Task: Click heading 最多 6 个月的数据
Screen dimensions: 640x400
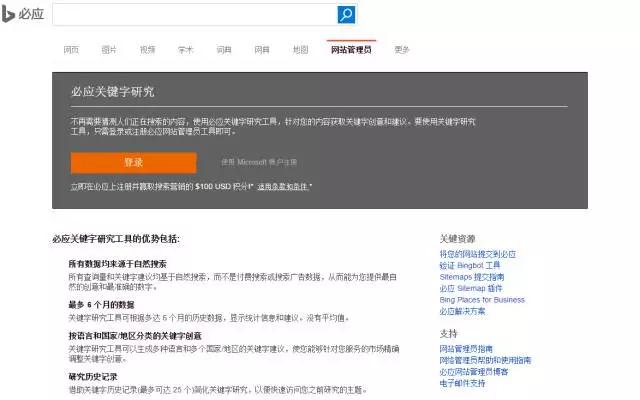Action: pyautogui.click(x=101, y=304)
